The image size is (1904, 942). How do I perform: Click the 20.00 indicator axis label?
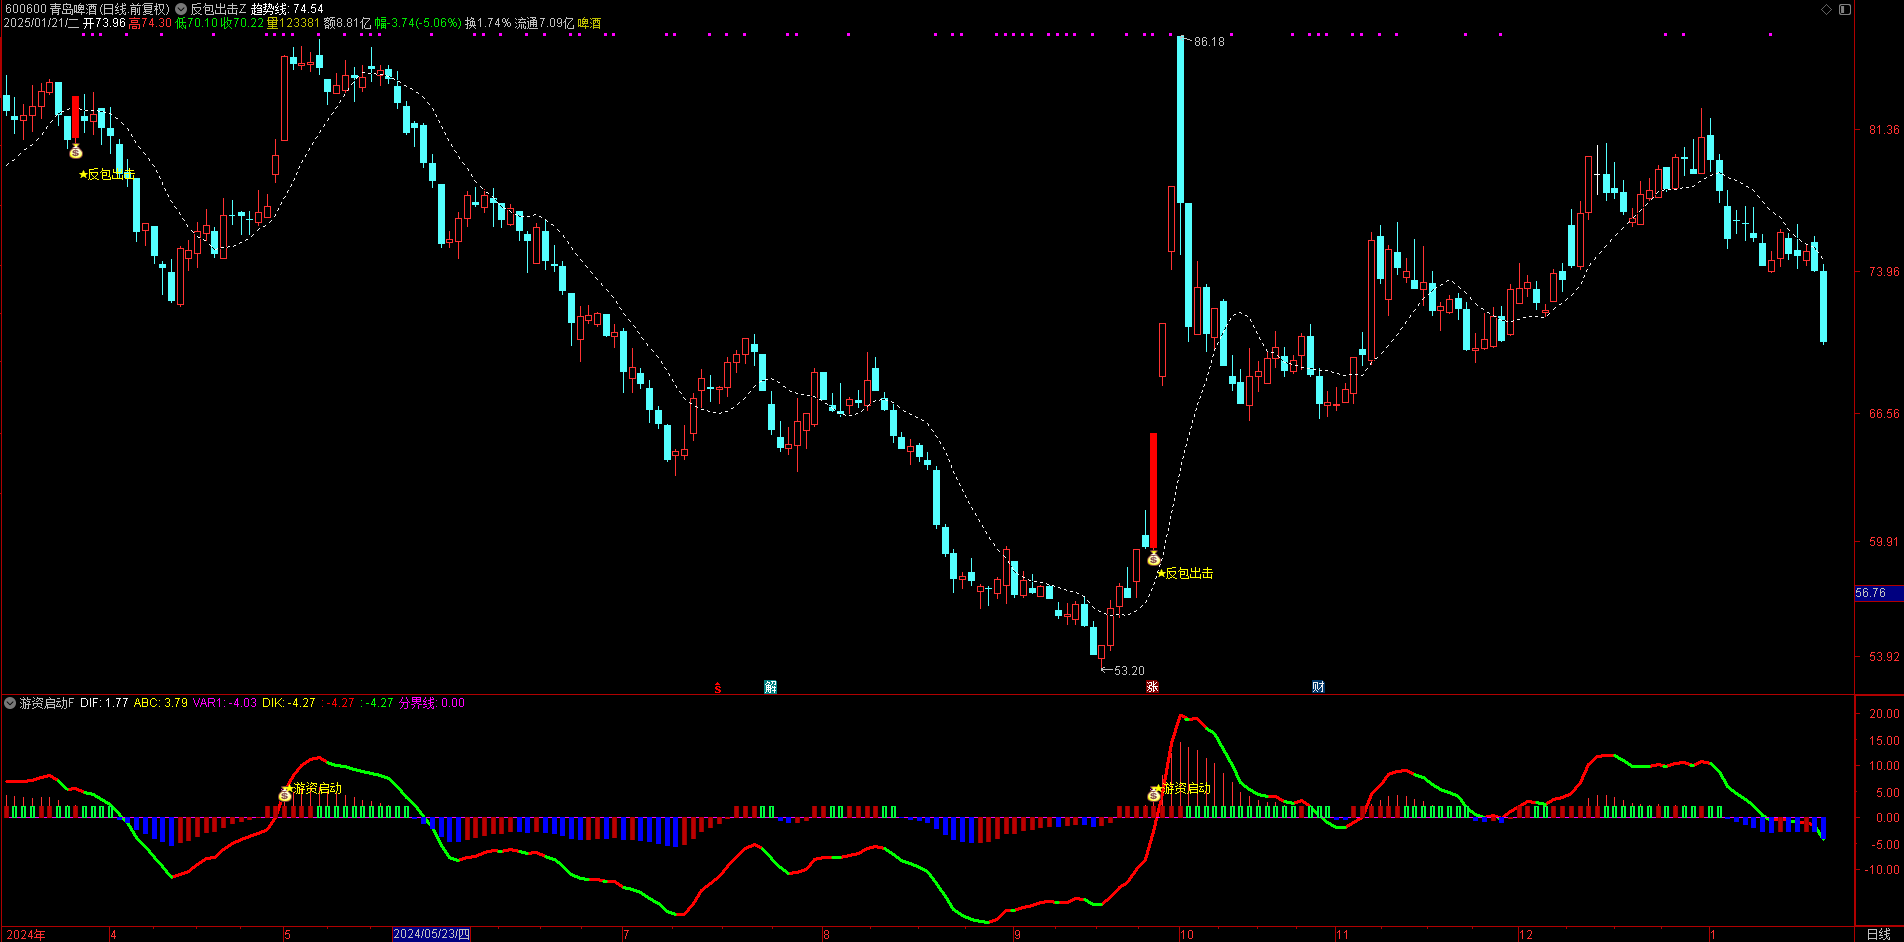(1884, 714)
